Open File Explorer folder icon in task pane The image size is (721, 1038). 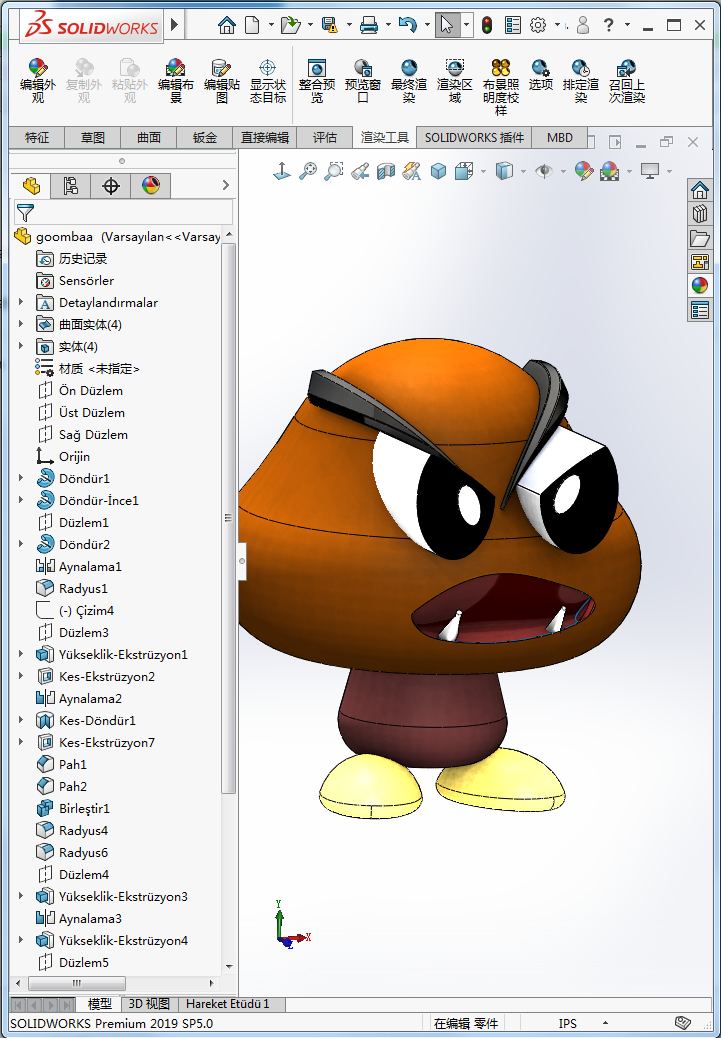point(700,238)
